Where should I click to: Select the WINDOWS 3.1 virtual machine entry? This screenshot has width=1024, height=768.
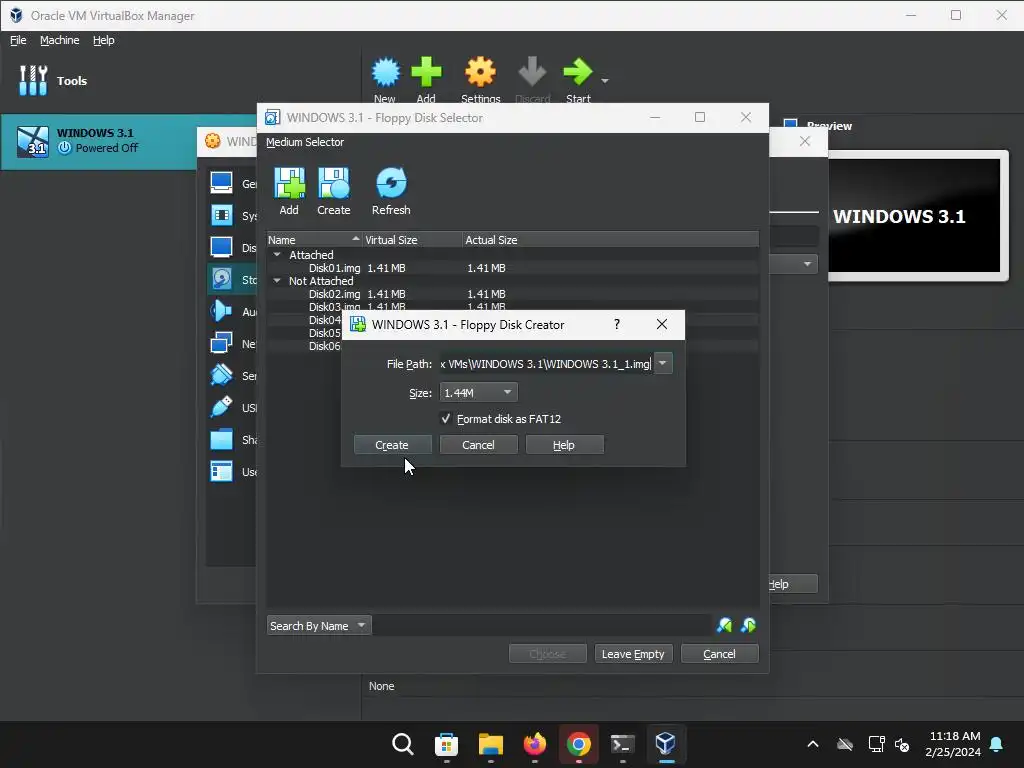point(98,141)
